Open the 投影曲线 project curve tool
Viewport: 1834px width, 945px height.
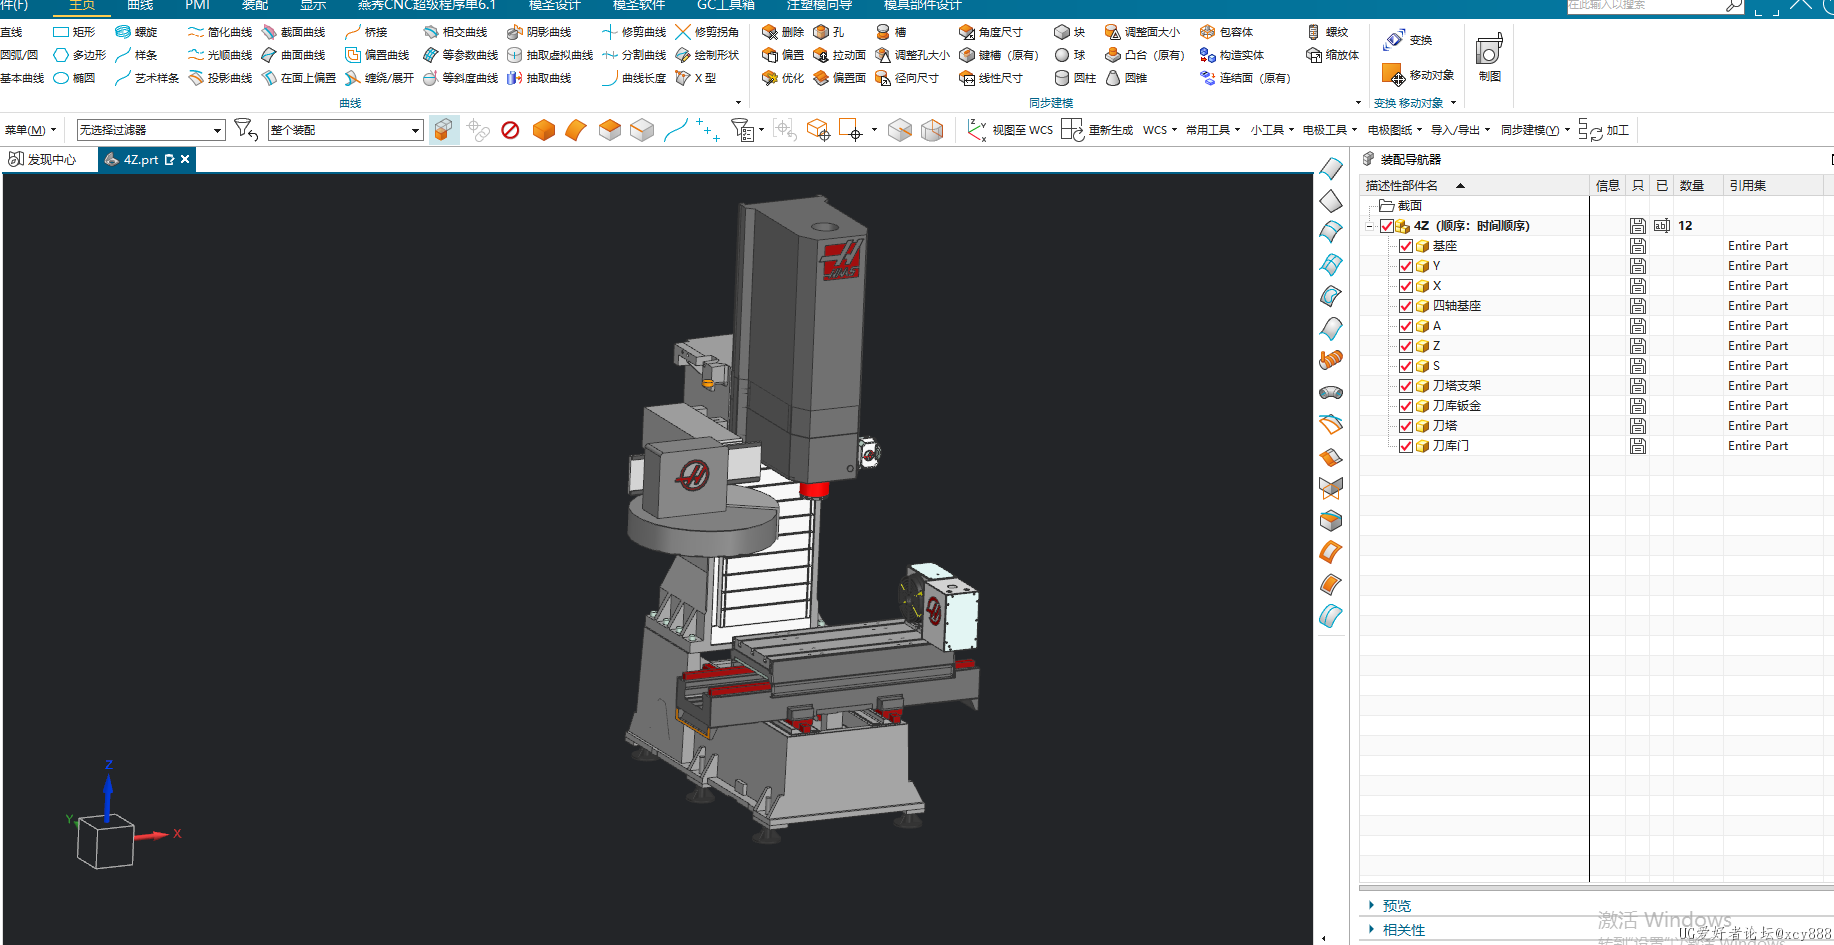[x=220, y=78]
